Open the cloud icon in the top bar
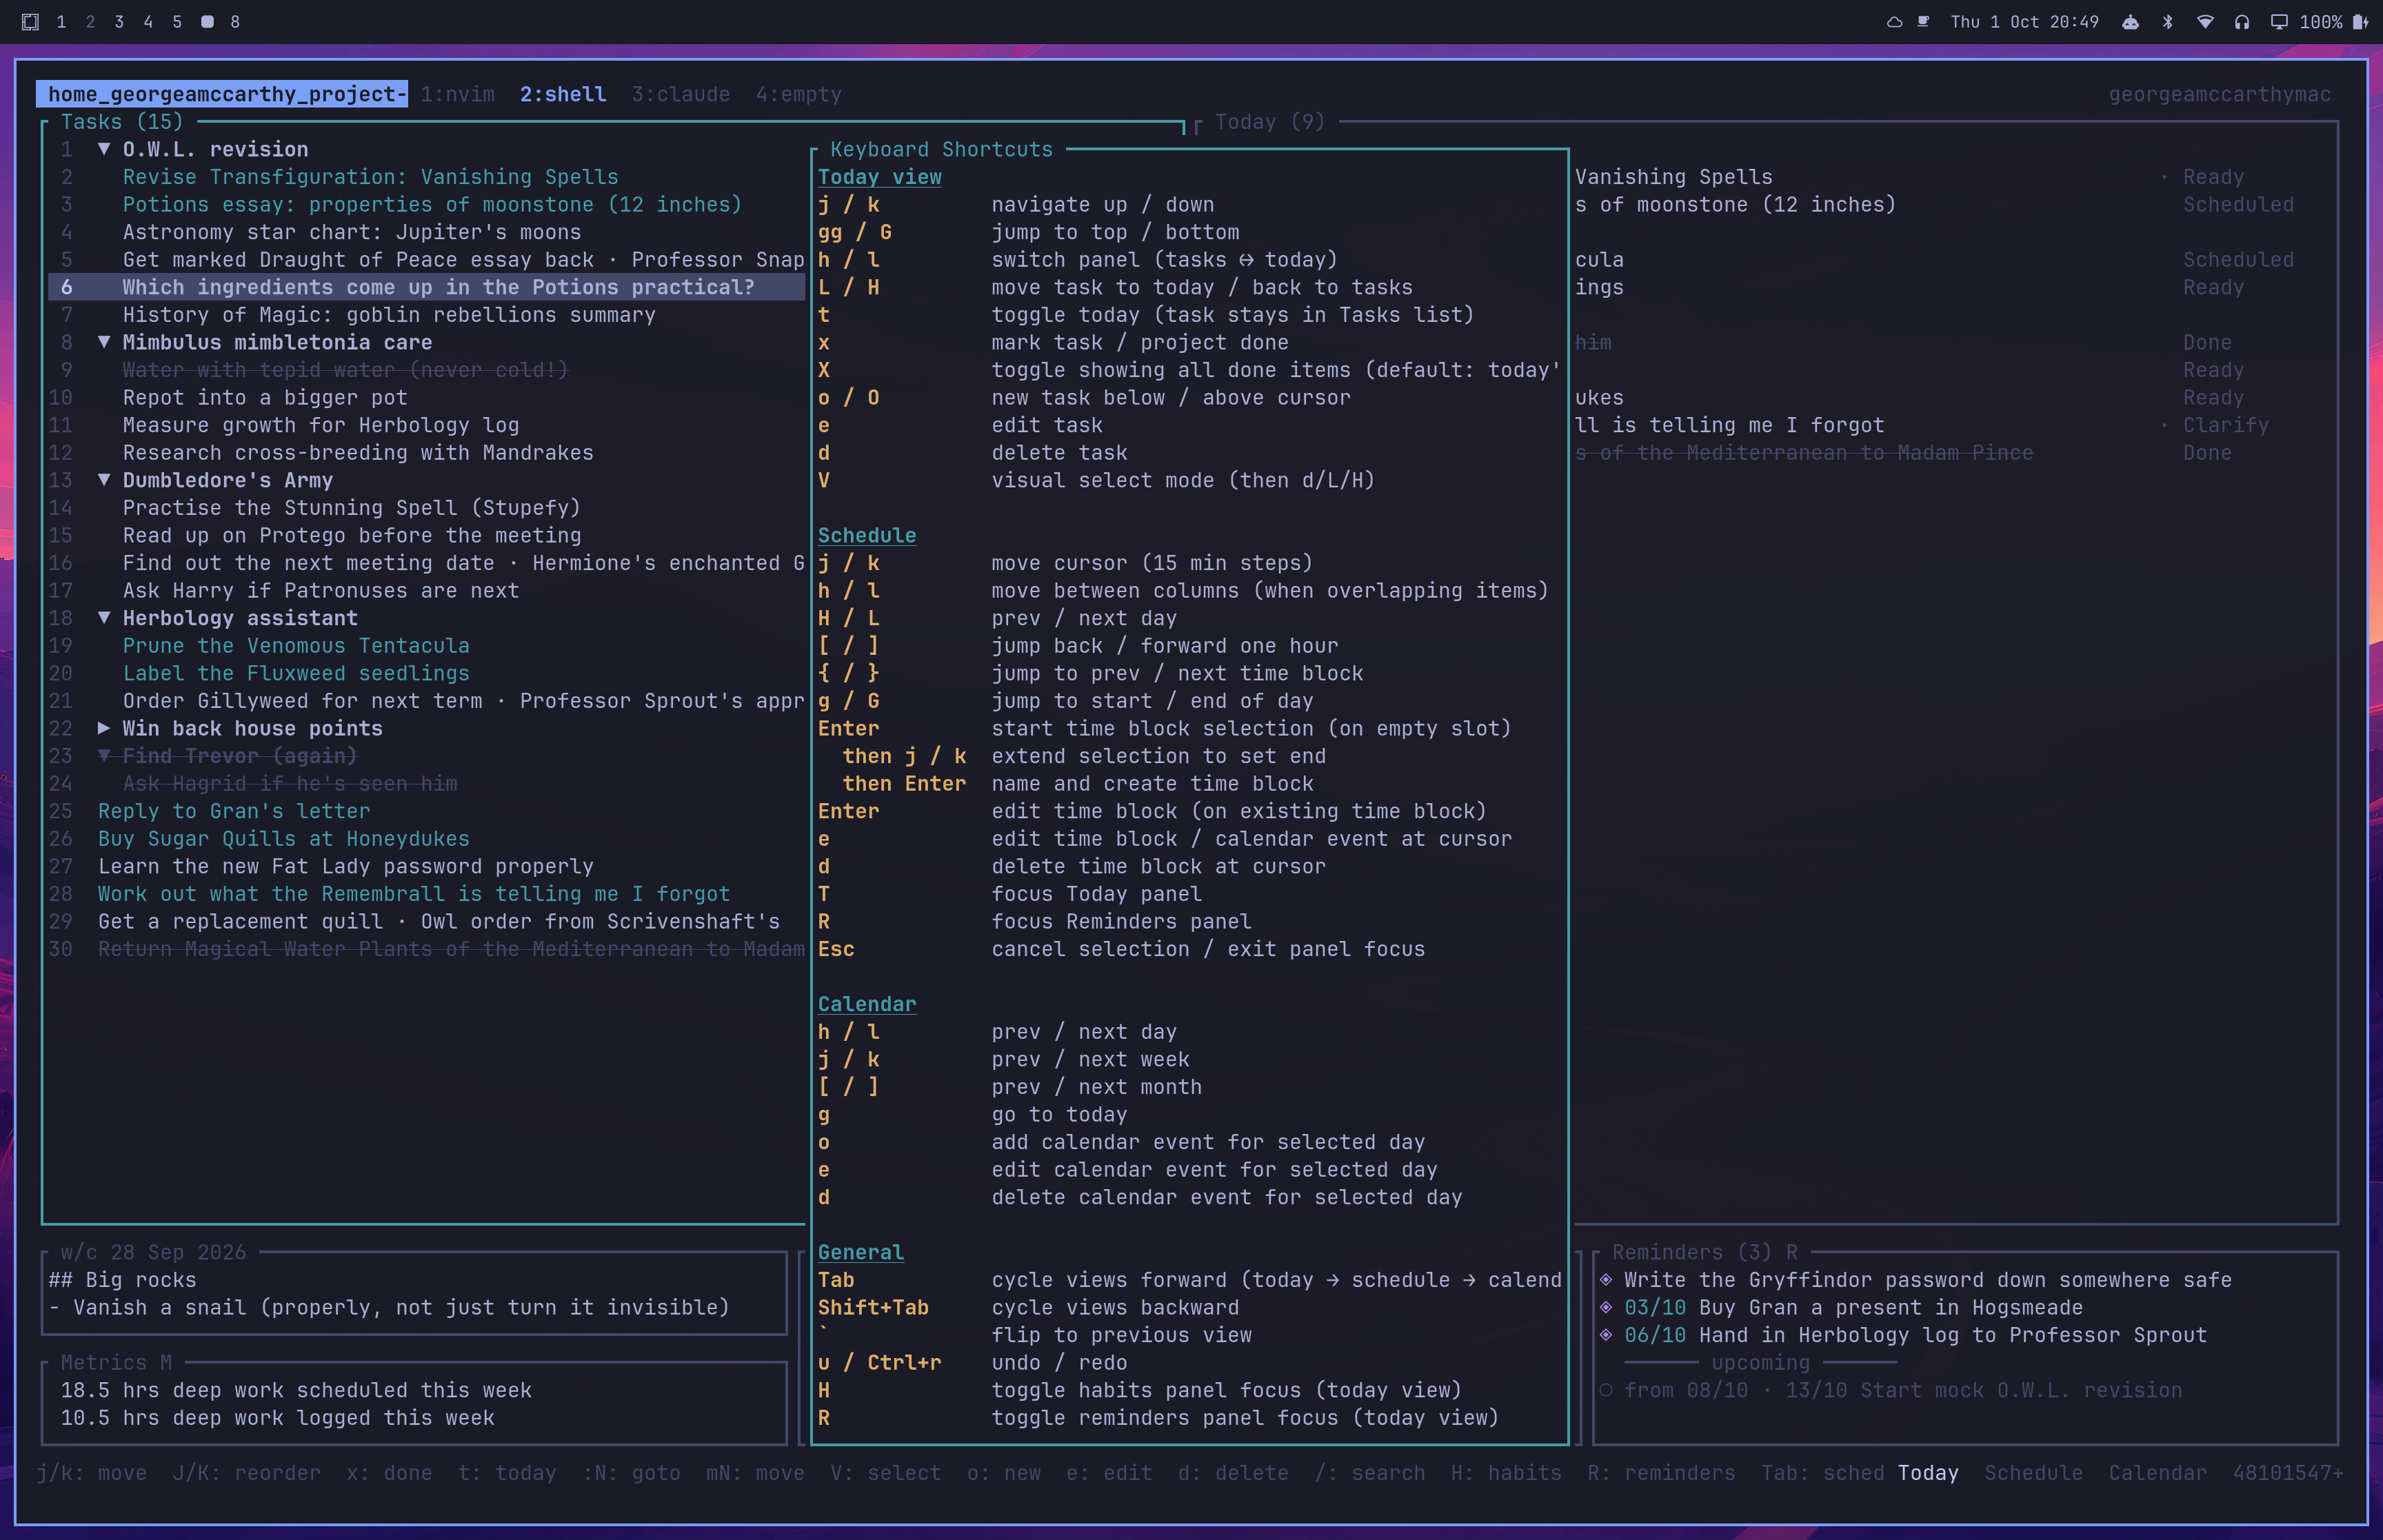The width and height of the screenshot is (2383, 1540). point(1894,22)
